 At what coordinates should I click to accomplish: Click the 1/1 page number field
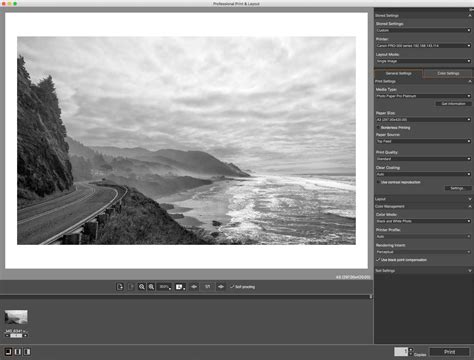tap(208, 287)
